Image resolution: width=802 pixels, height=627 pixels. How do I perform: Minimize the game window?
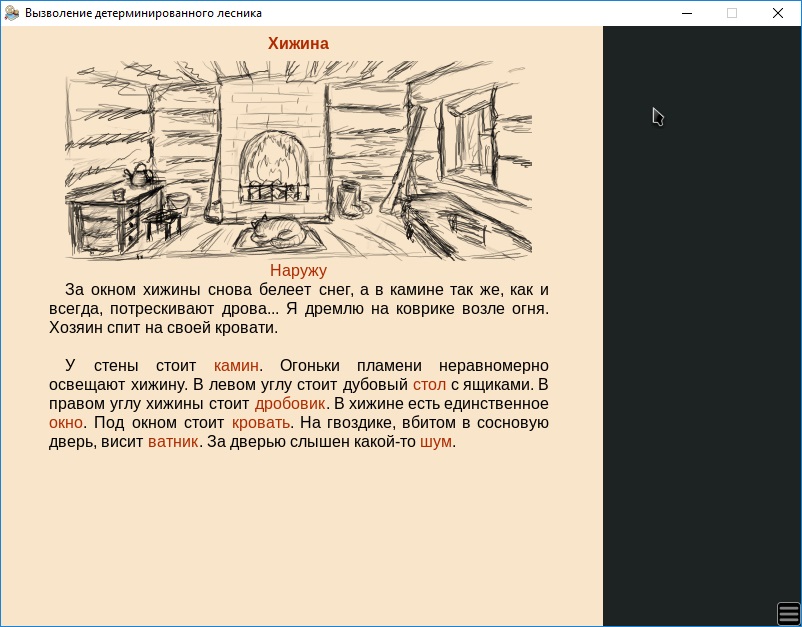click(686, 13)
